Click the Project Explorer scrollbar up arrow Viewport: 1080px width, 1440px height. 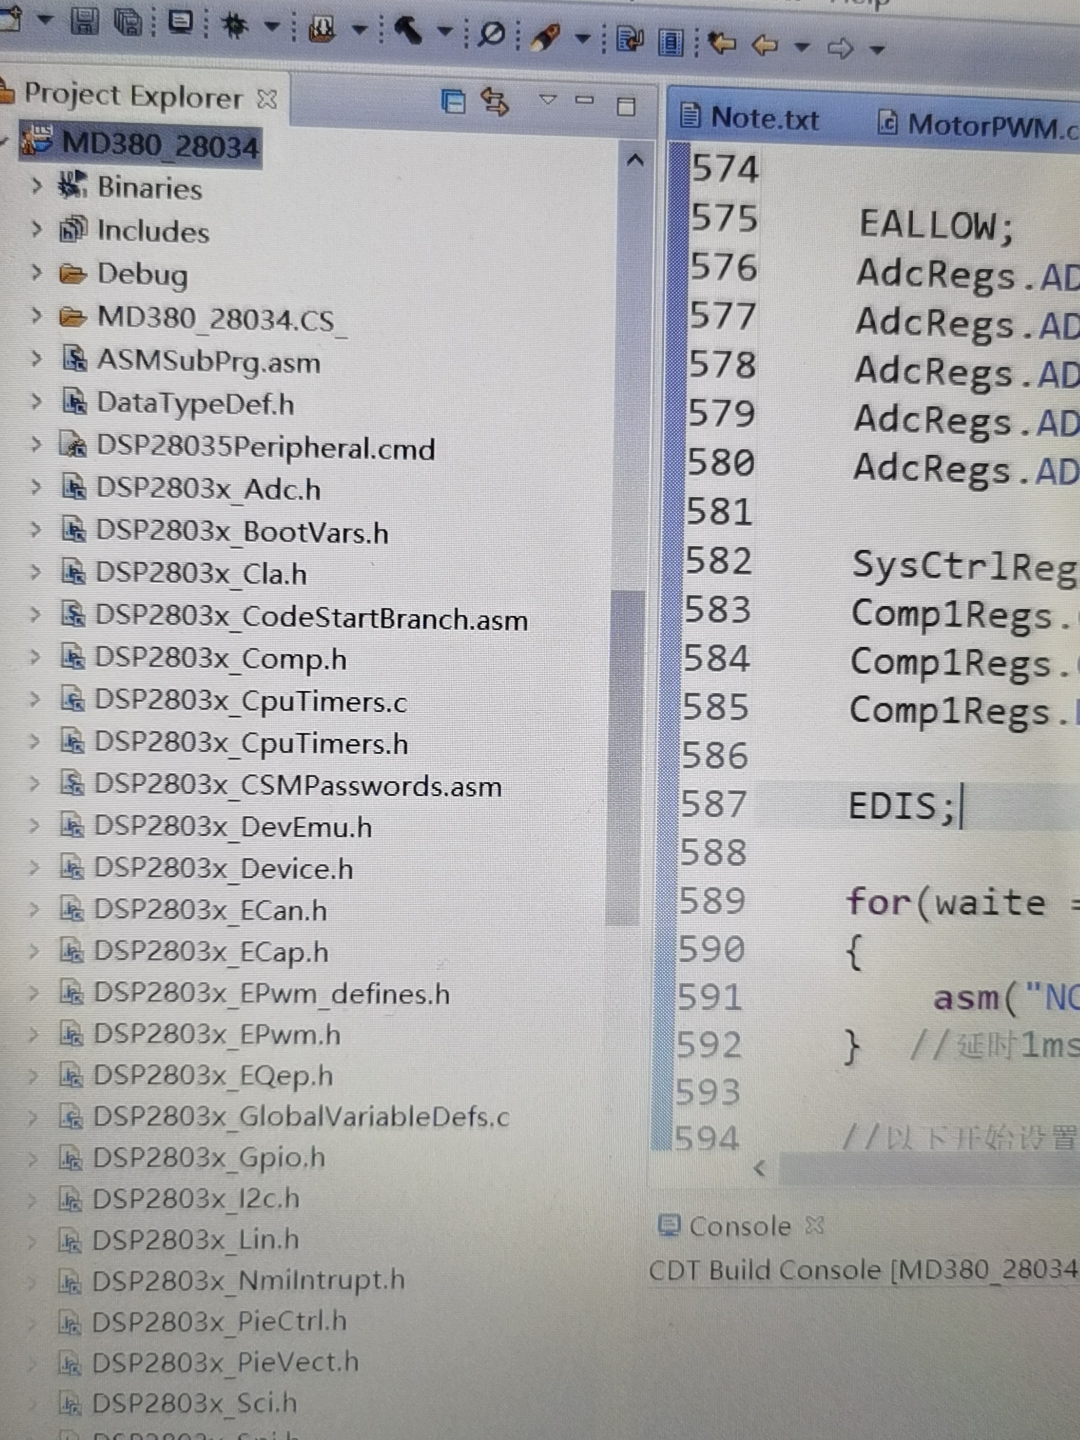(x=634, y=160)
